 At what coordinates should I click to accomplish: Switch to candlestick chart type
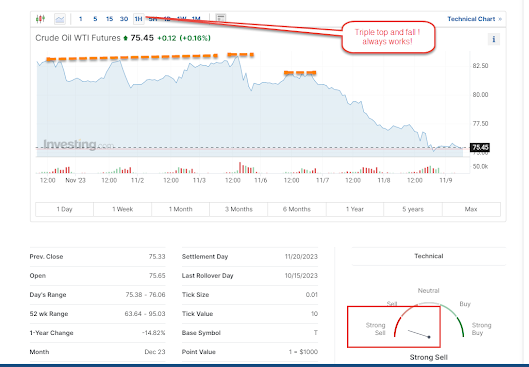(x=40, y=19)
